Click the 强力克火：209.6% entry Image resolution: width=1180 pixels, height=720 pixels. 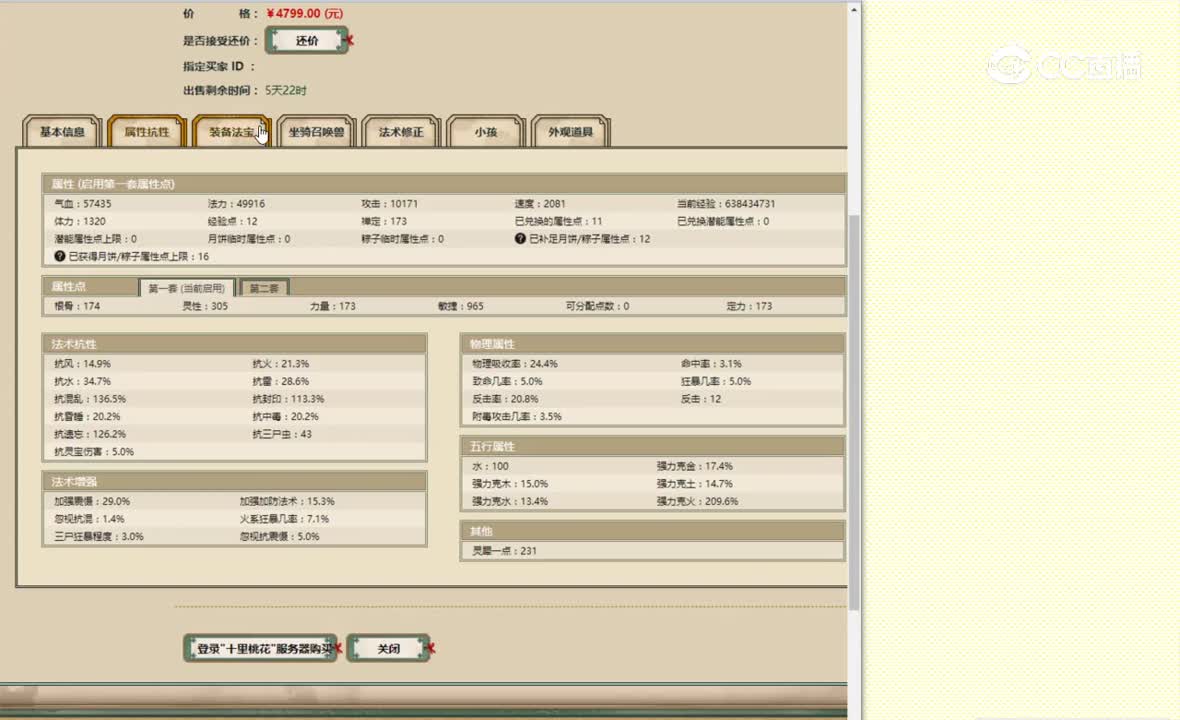698,501
